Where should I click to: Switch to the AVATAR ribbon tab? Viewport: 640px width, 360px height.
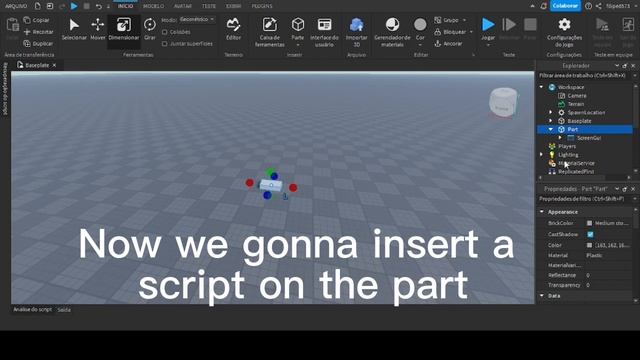pyautogui.click(x=182, y=6)
